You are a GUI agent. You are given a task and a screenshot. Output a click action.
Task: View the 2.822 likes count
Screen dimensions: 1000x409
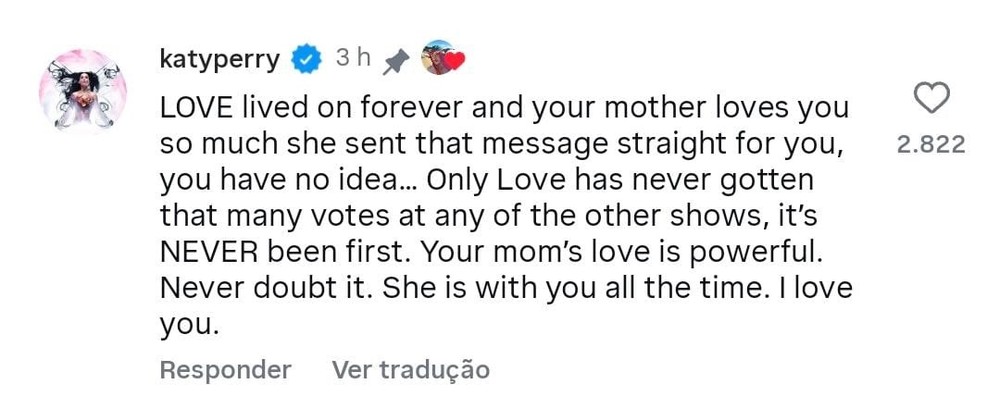point(931,144)
